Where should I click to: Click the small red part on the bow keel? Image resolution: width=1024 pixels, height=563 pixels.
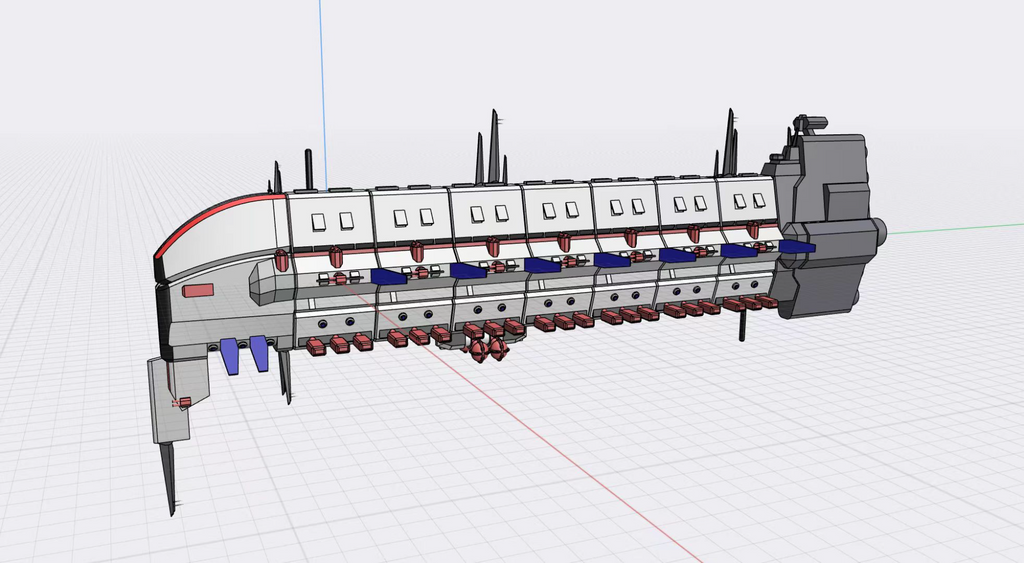(x=183, y=402)
